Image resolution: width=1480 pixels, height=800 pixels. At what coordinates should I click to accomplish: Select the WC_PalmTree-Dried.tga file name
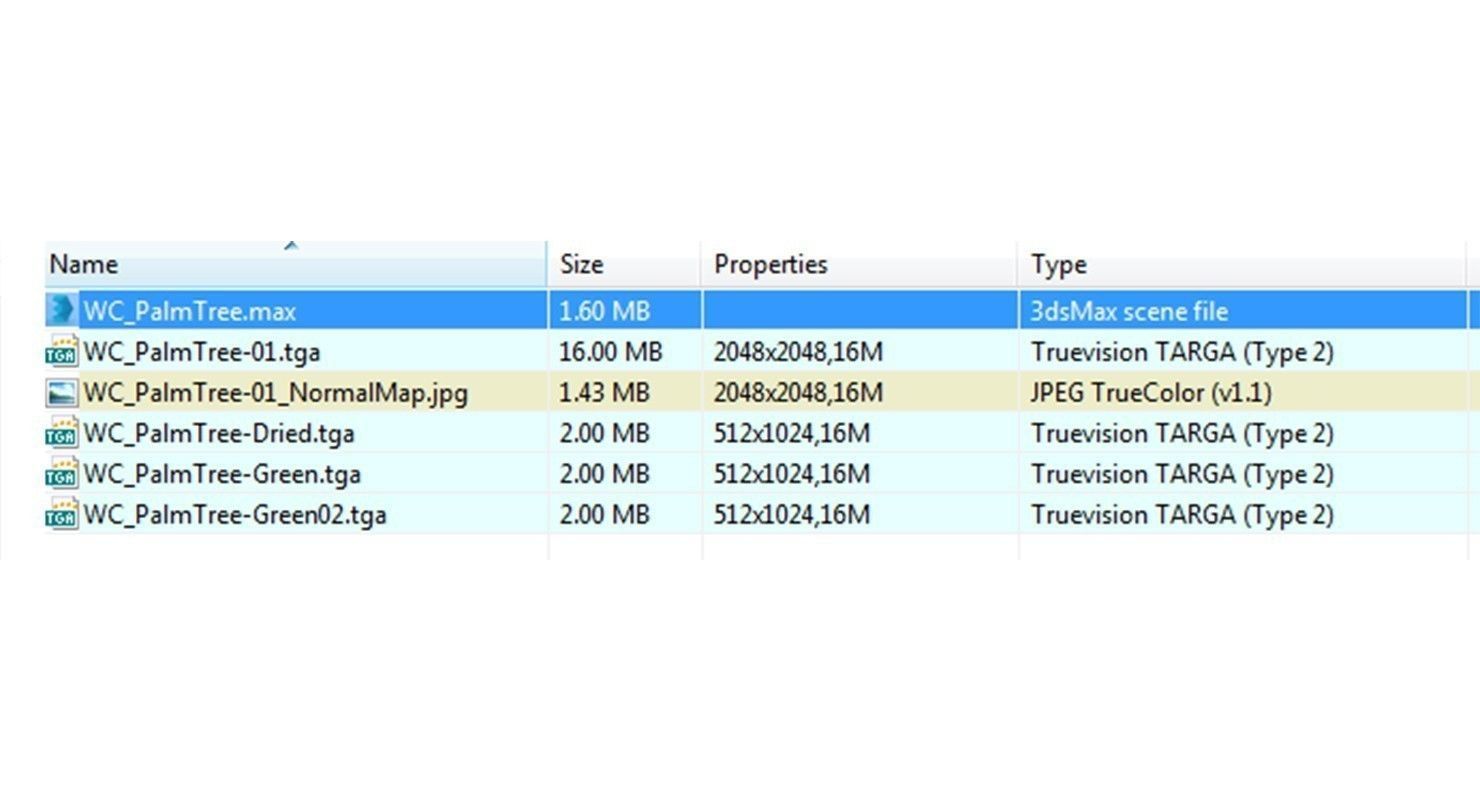[x=219, y=434]
